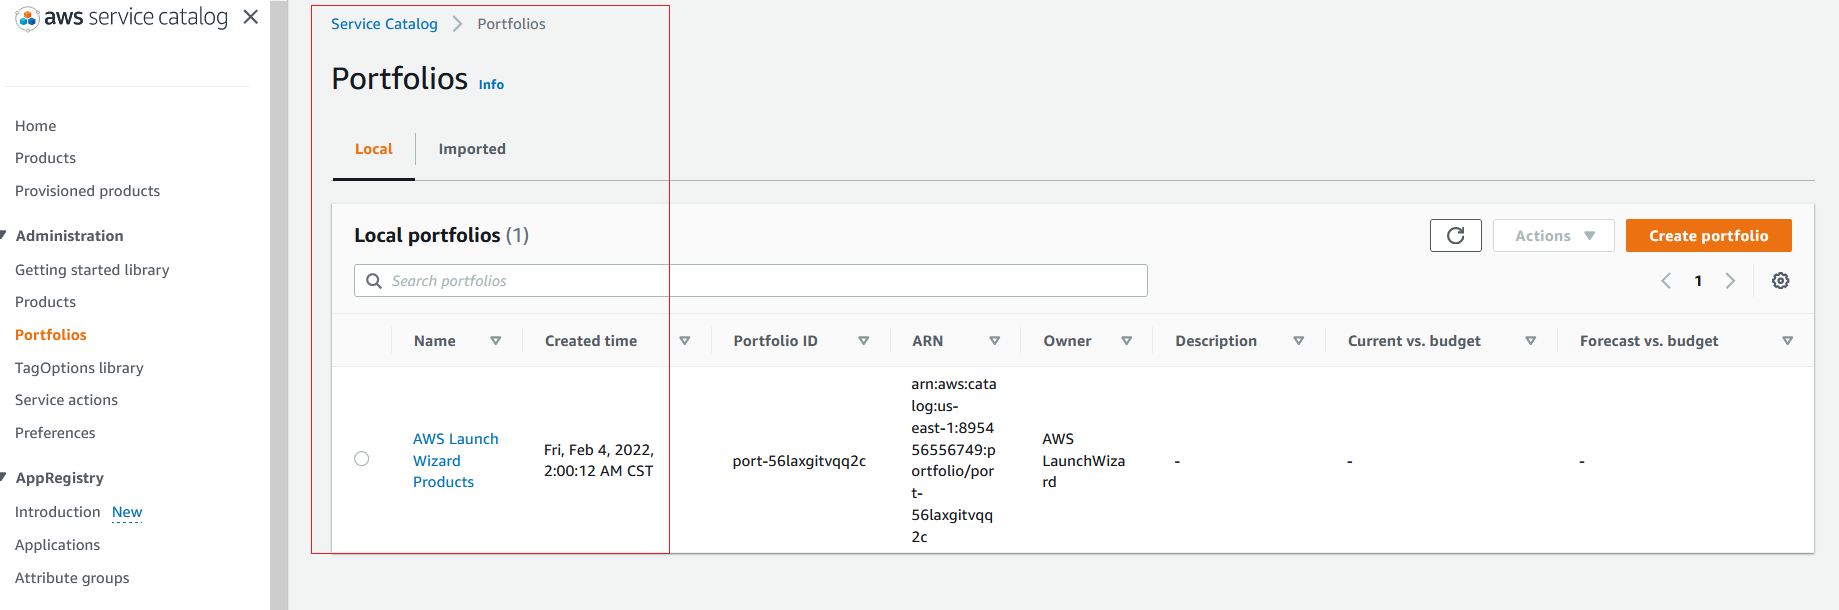Click the owner AWS LaunchWizard cell
This screenshot has height=610, width=1839.
click(x=1084, y=460)
